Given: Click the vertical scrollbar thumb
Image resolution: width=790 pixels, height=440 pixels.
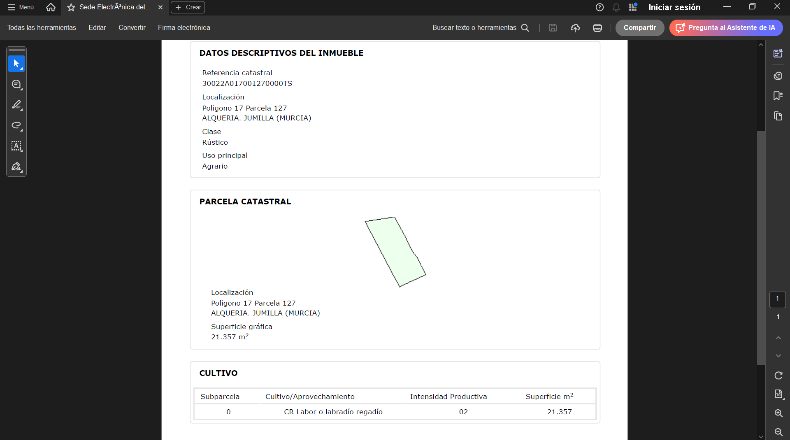Looking at the screenshot, I should pos(761,247).
